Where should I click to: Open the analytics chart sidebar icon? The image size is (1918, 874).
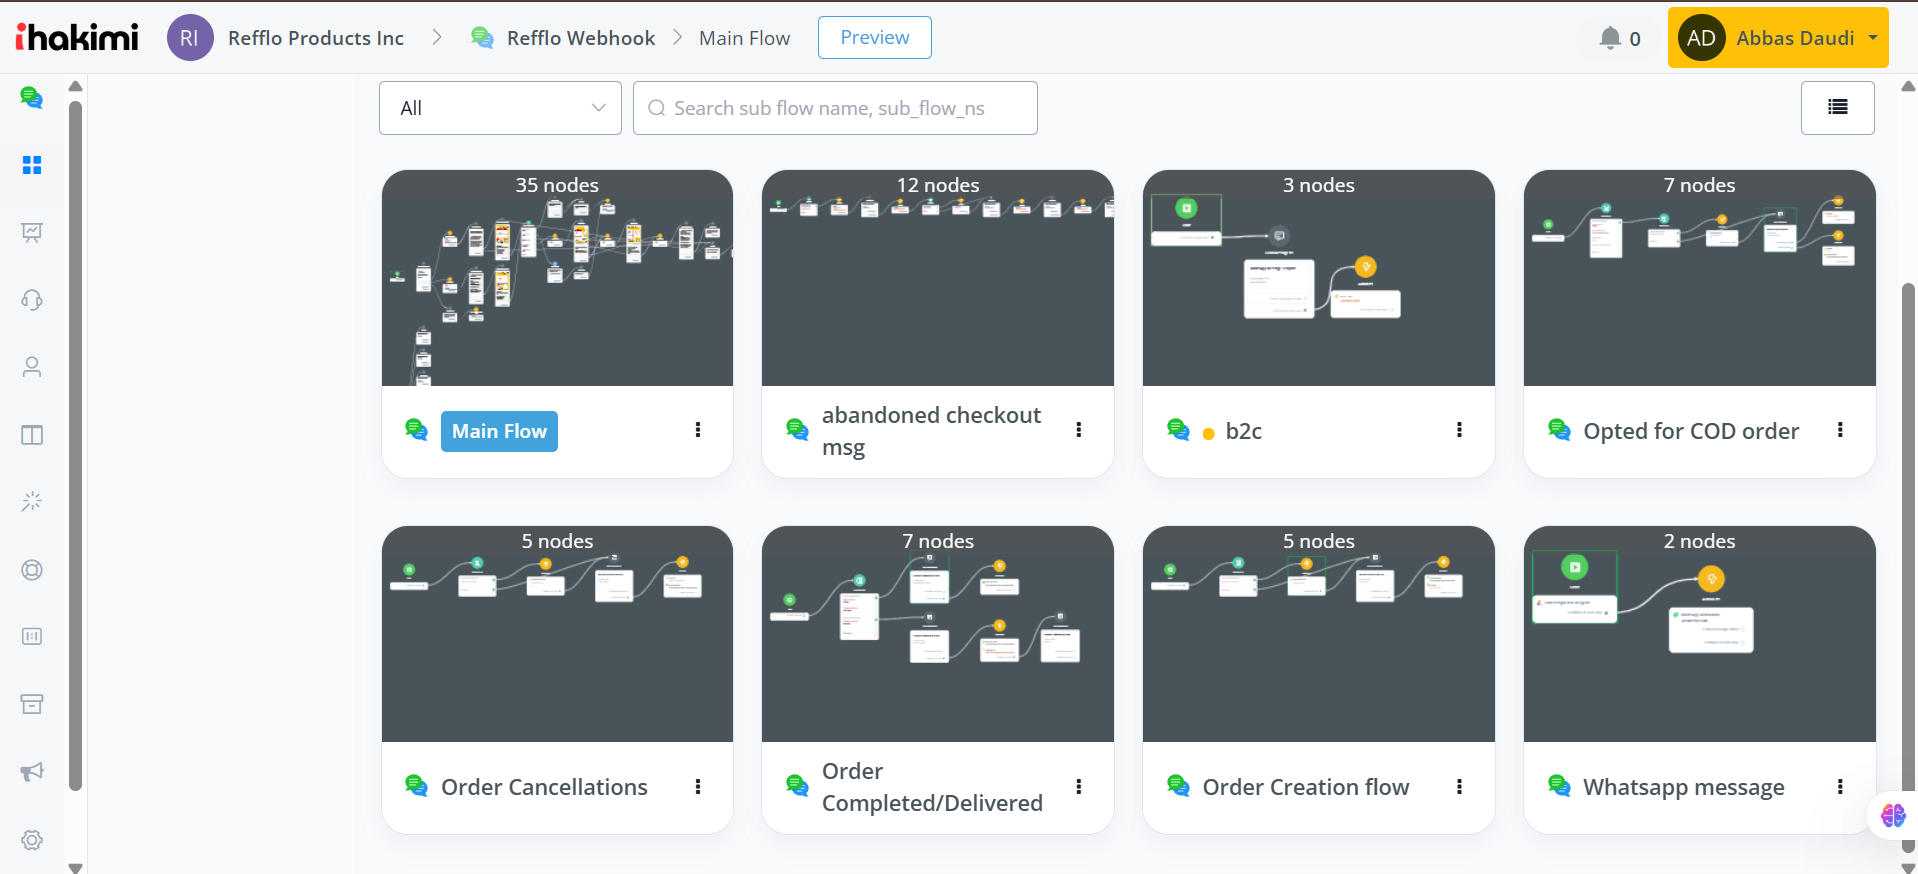pos(32,232)
